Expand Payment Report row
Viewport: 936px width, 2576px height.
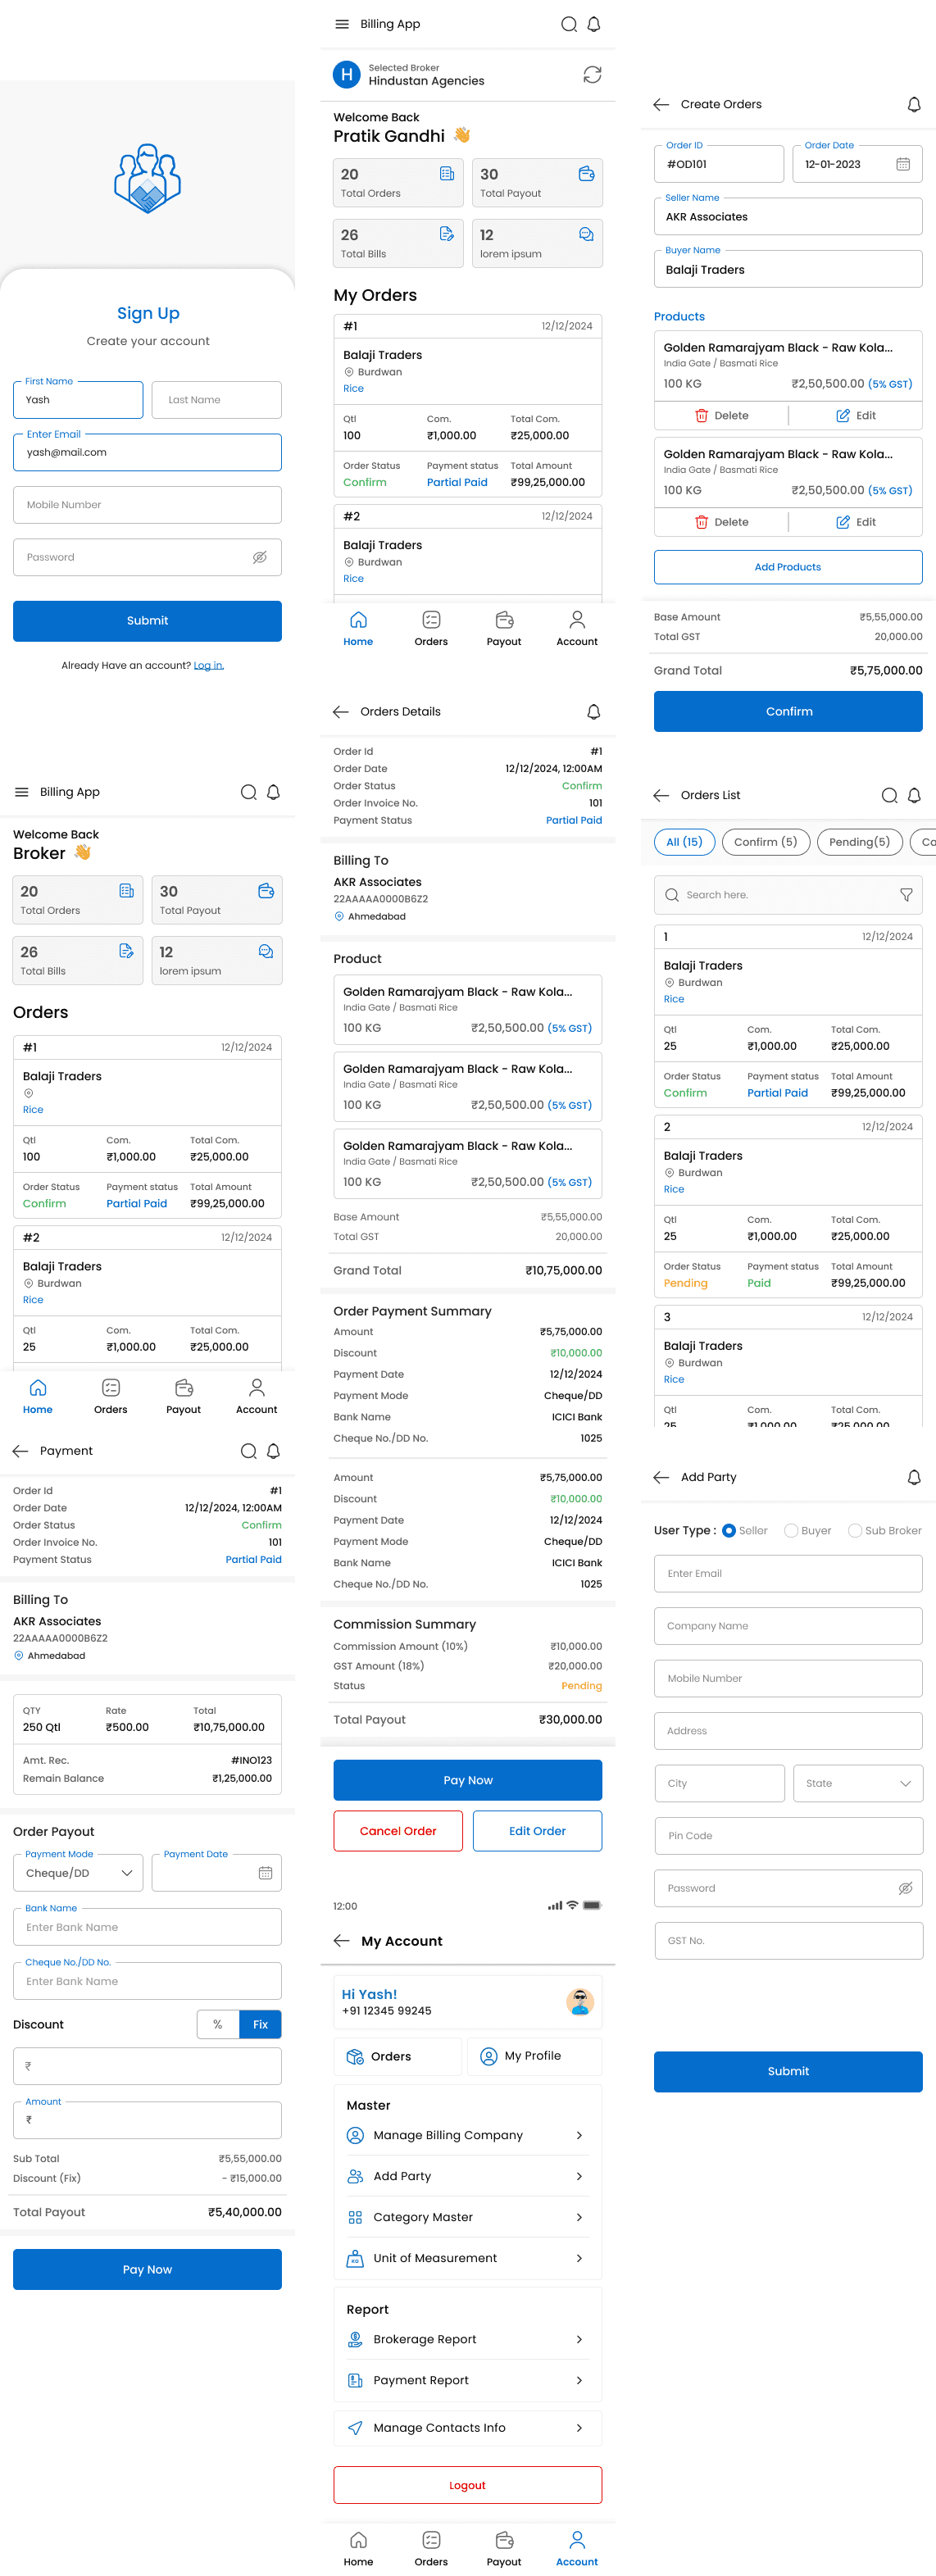coord(467,2380)
